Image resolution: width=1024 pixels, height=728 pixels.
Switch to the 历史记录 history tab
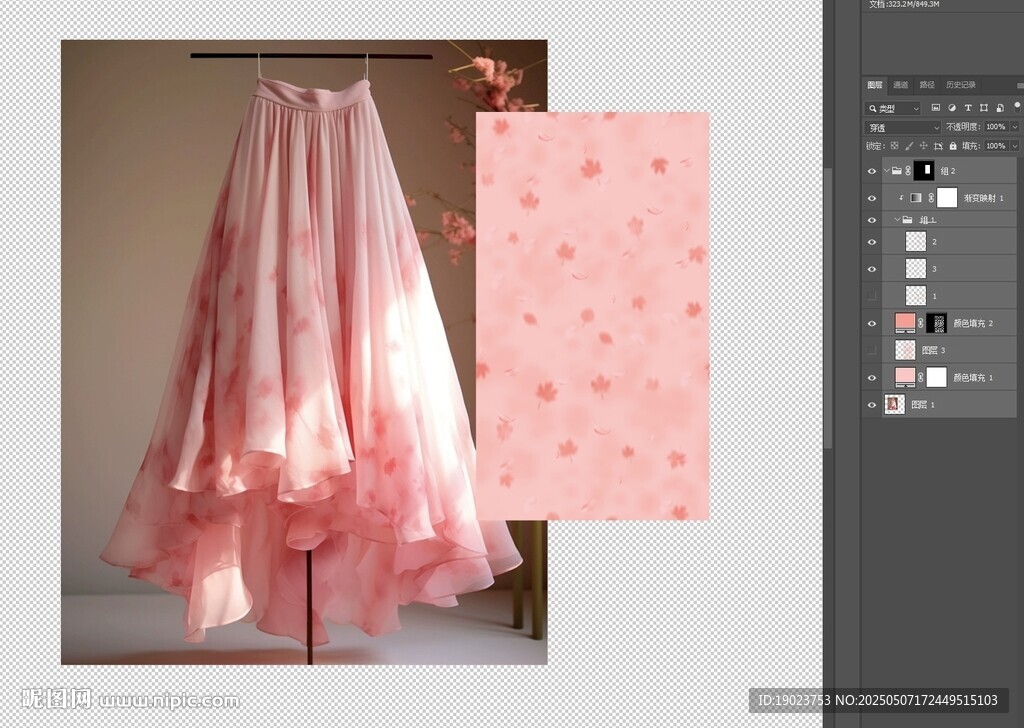click(x=960, y=85)
